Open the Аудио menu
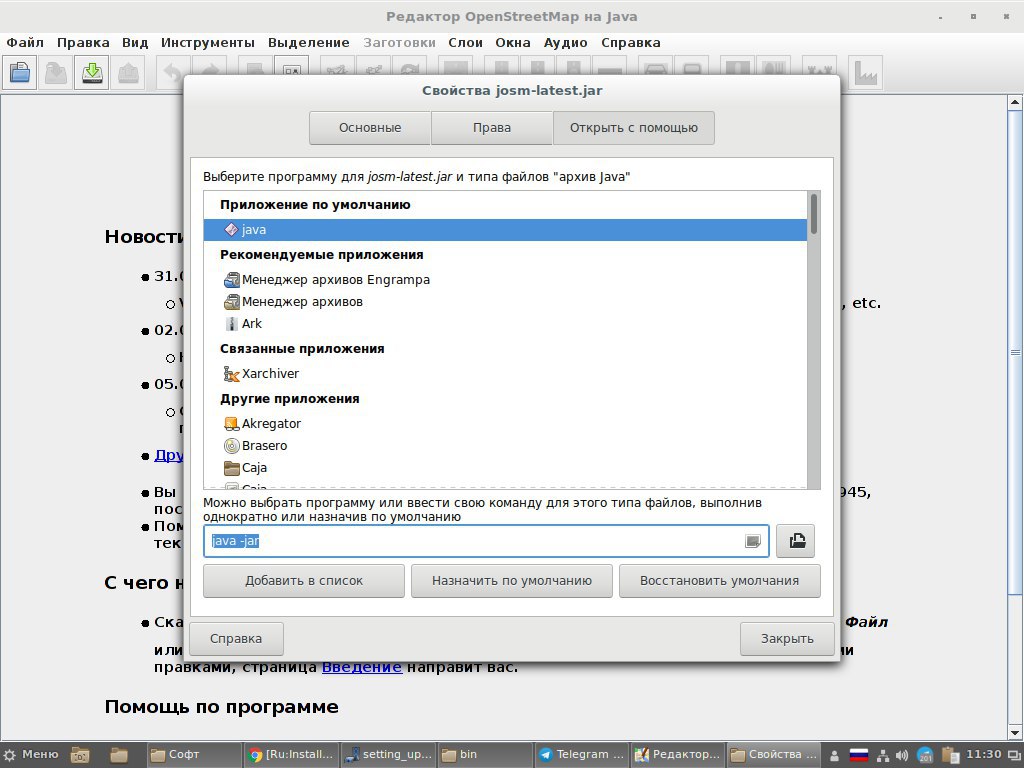This screenshot has width=1024, height=768. [566, 42]
